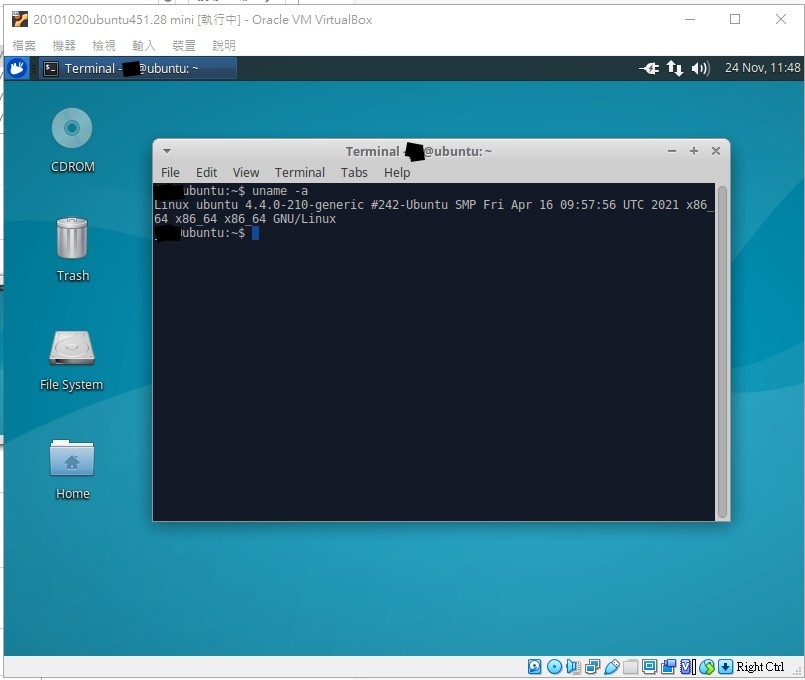This screenshot has height=680, width=805.
Task: Open the terminal Edit menu
Action: click(206, 172)
